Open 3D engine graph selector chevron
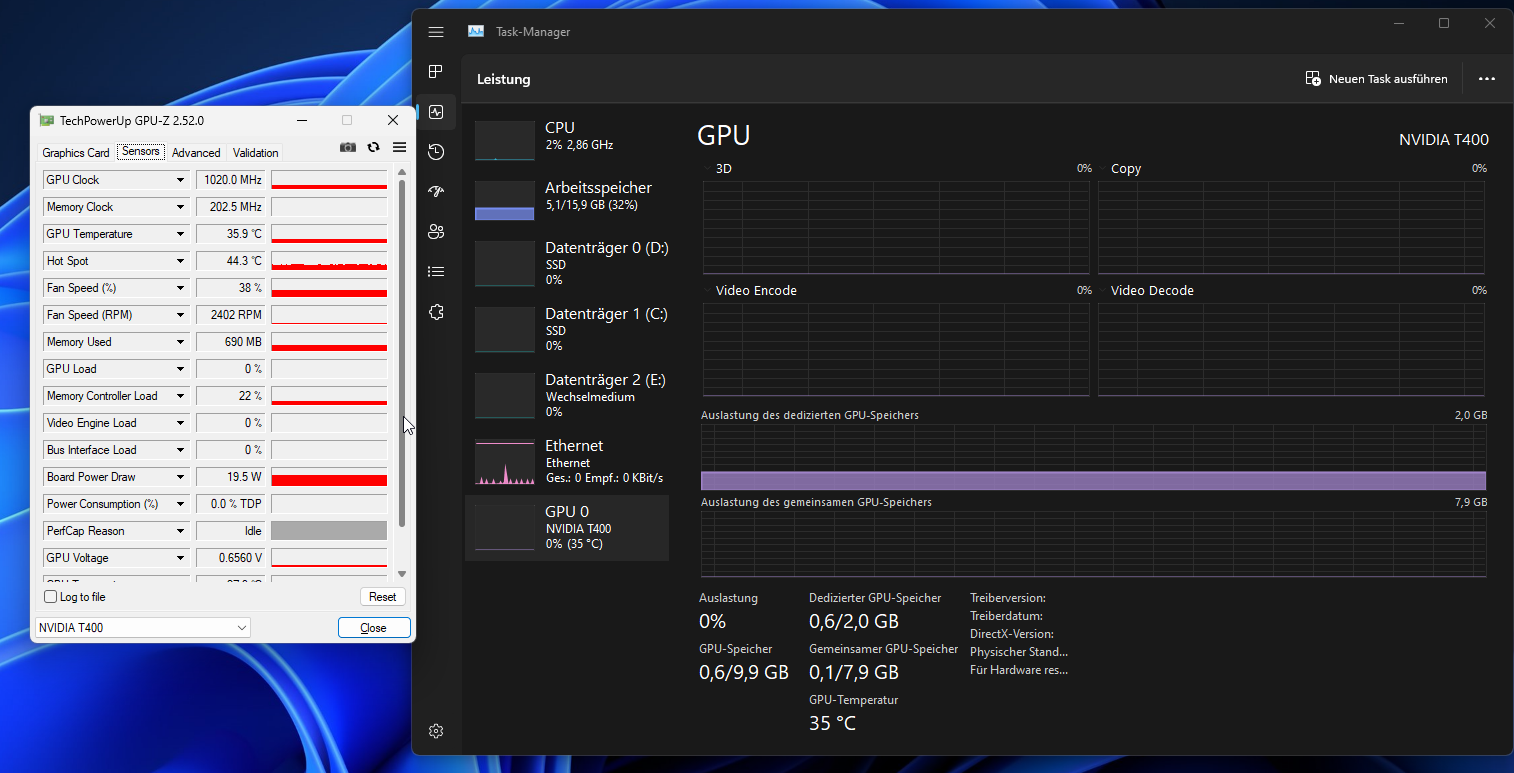The width and height of the screenshot is (1514, 773). pyautogui.click(x=708, y=169)
